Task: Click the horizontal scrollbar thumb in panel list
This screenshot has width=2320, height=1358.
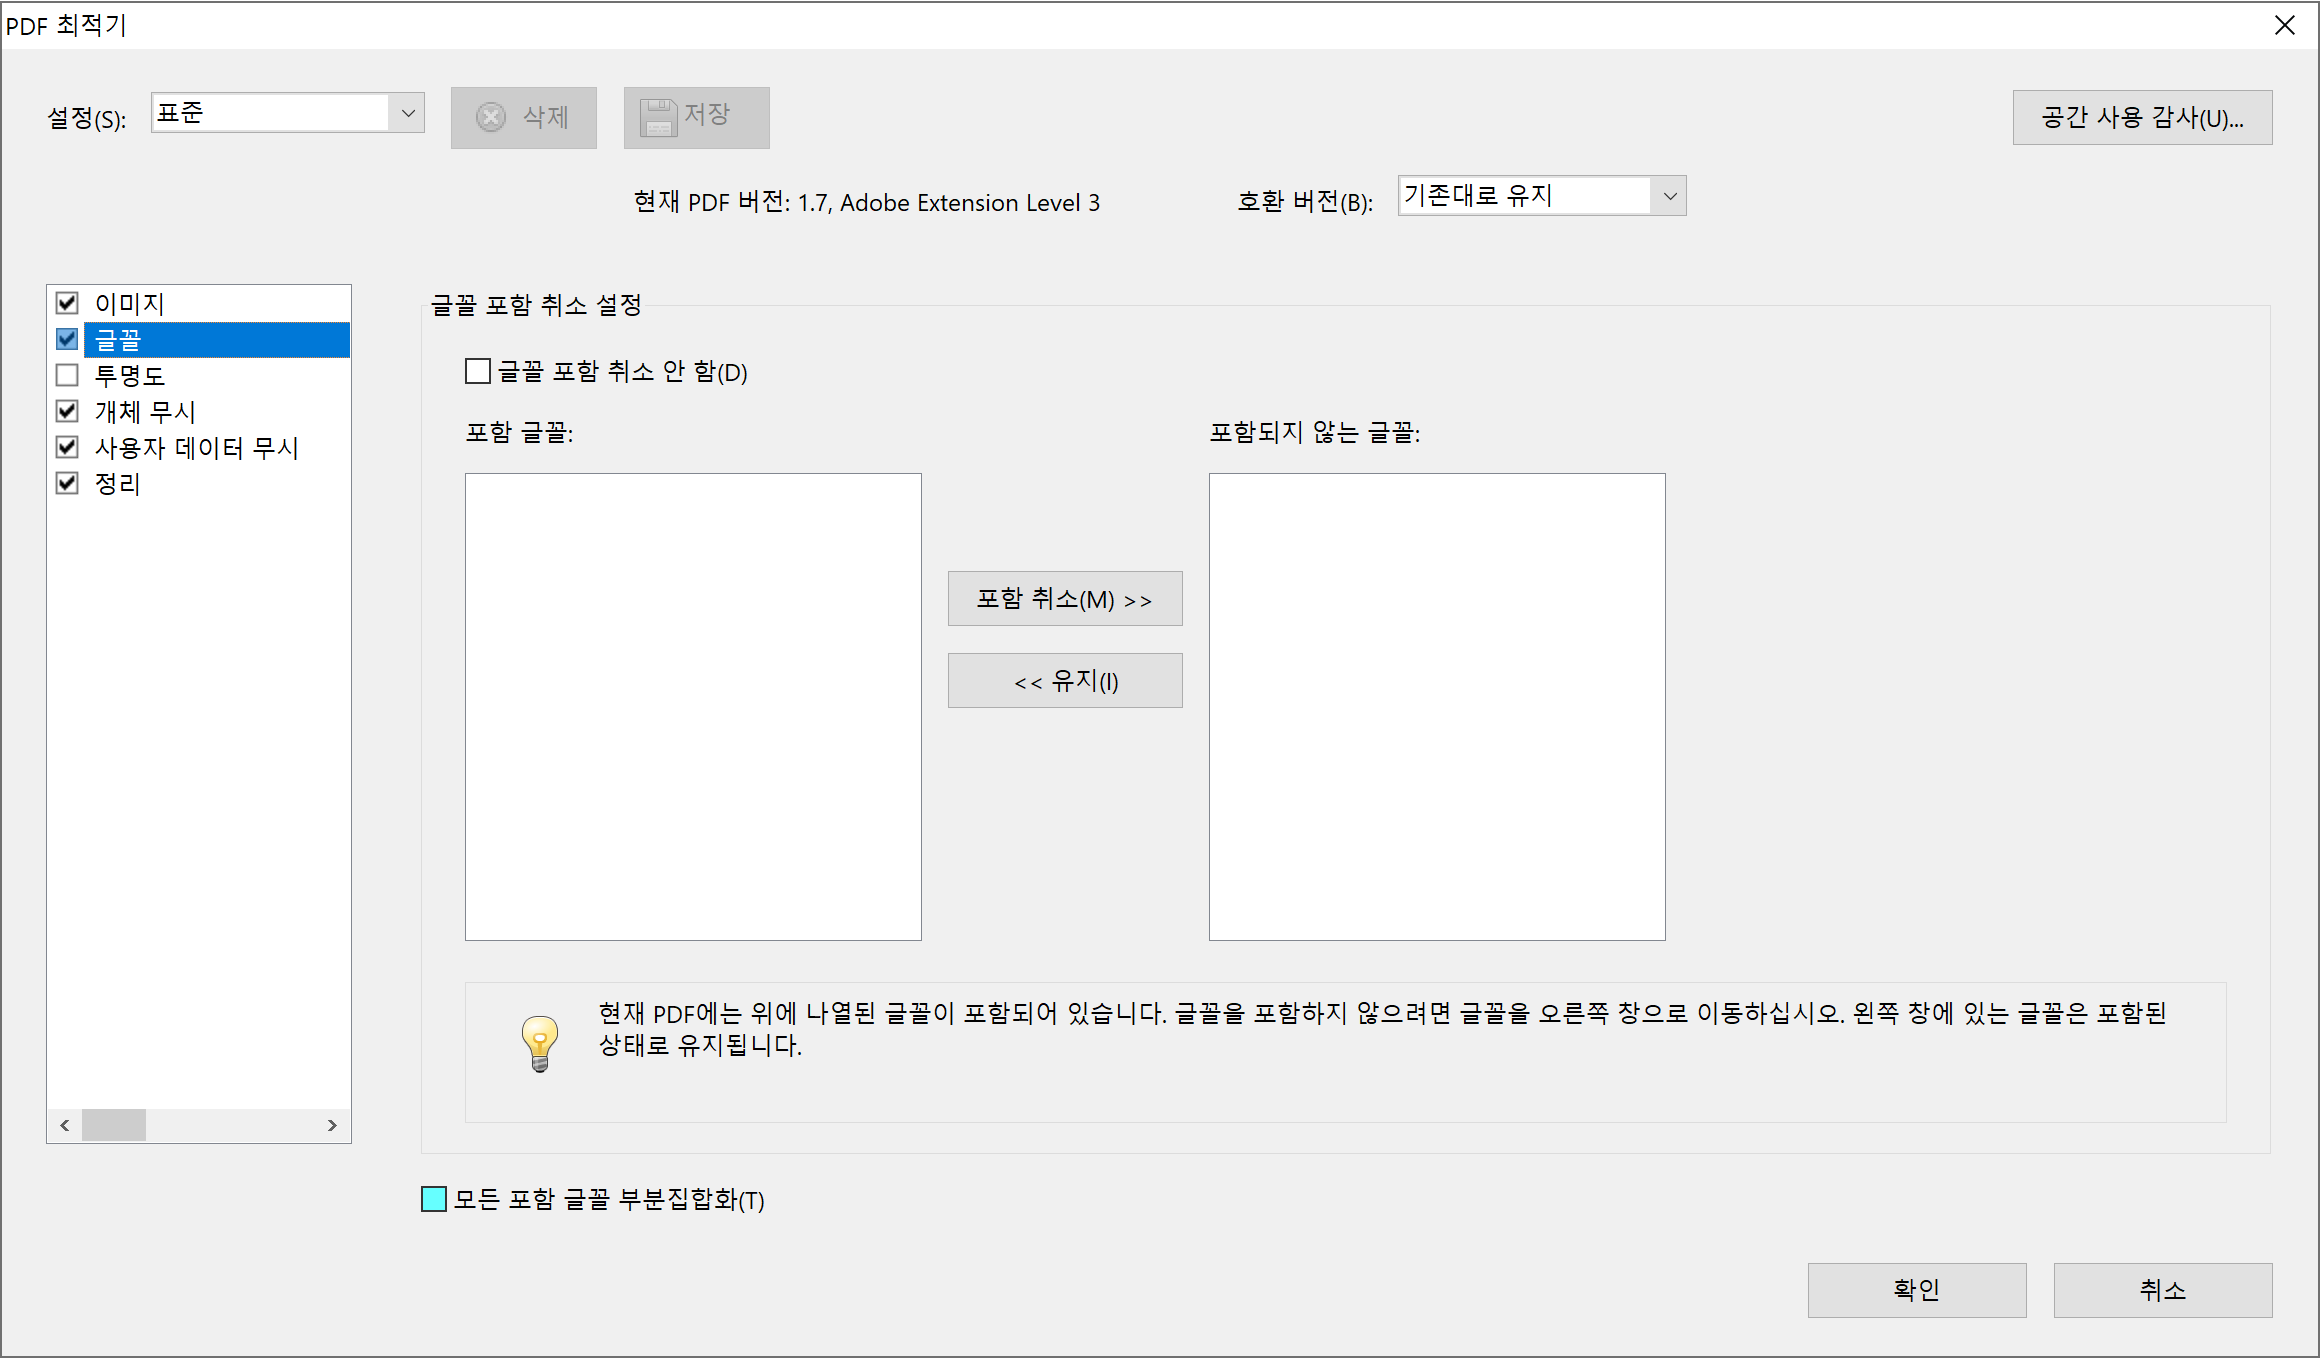Action: coord(114,1125)
